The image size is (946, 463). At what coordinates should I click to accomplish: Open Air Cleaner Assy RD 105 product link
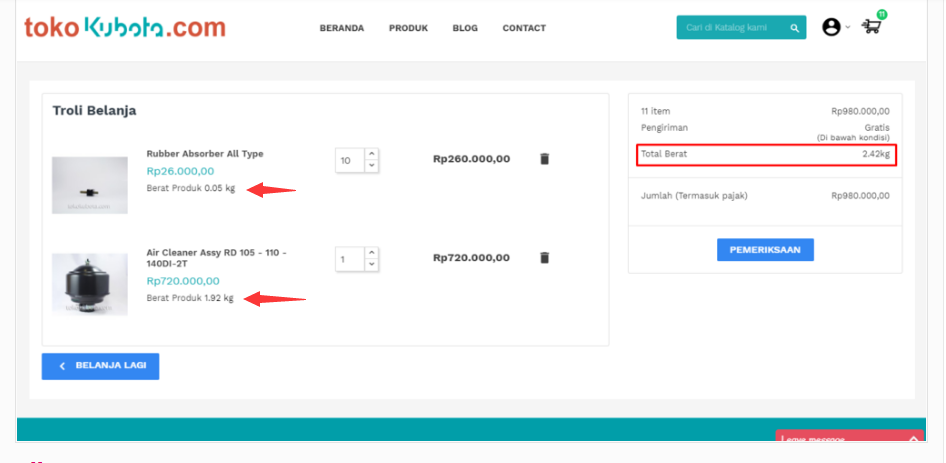point(217,258)
